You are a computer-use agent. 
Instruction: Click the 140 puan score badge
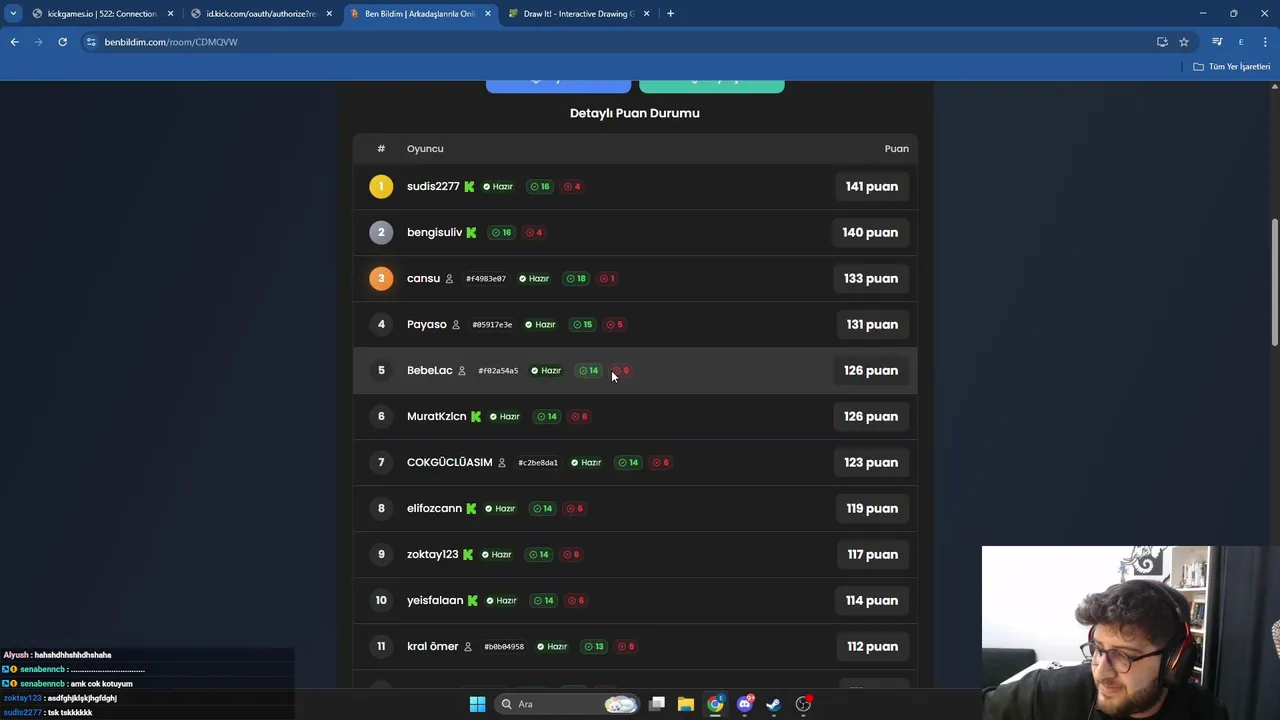point(870,232)
